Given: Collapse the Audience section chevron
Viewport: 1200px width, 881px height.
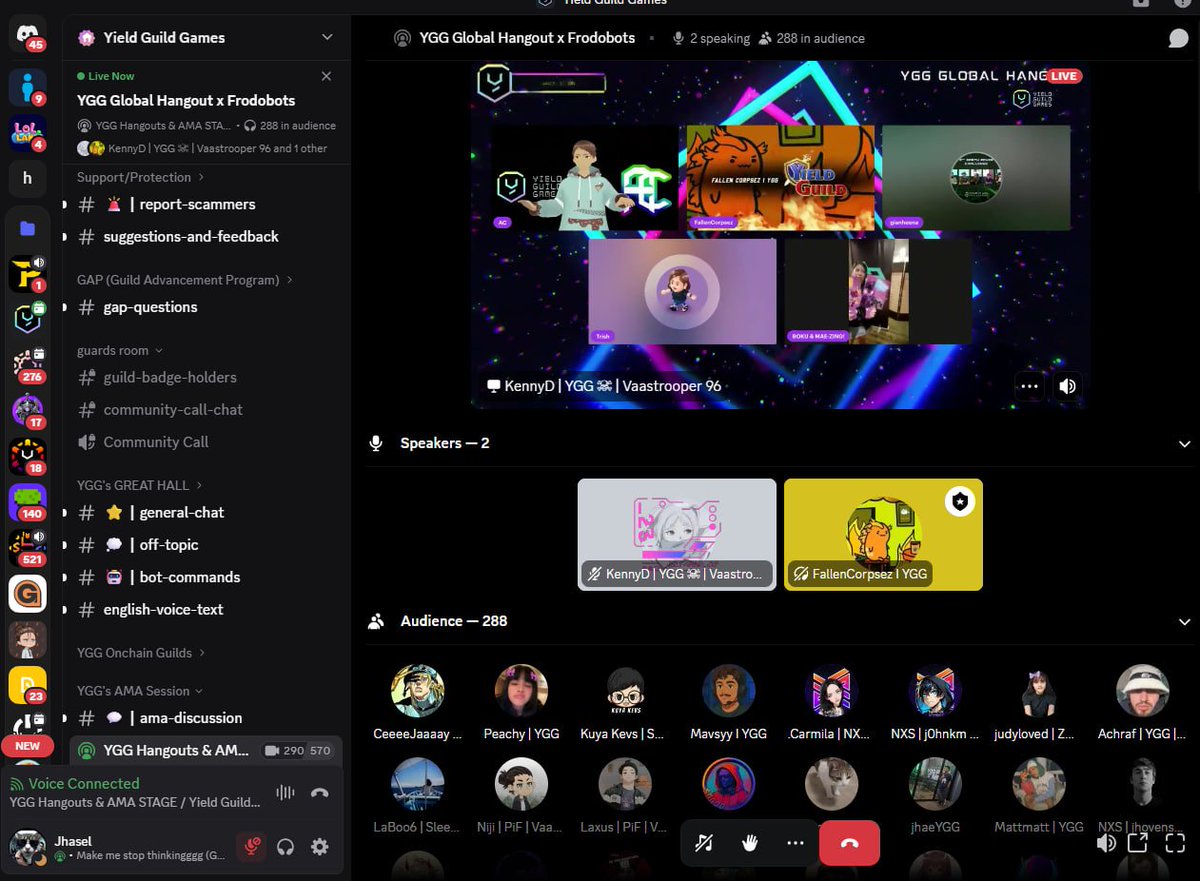Looking at the screenshot, I should tap(1185, 621).
